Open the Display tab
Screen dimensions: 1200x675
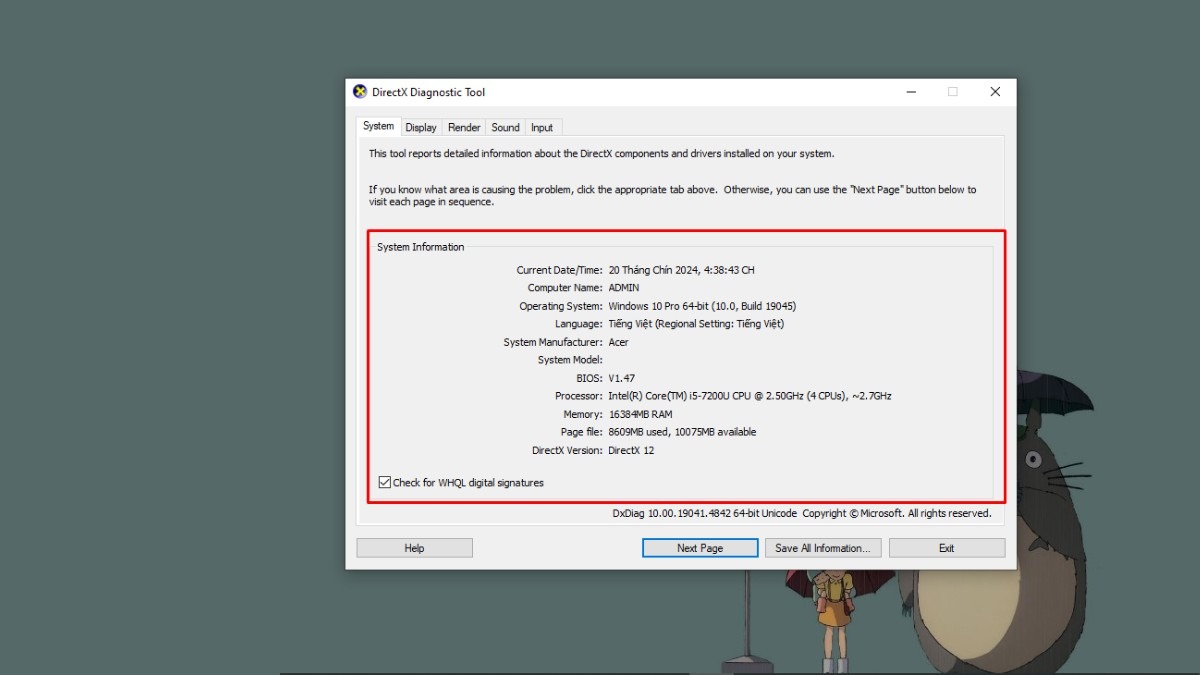click(x=421, y=127)
